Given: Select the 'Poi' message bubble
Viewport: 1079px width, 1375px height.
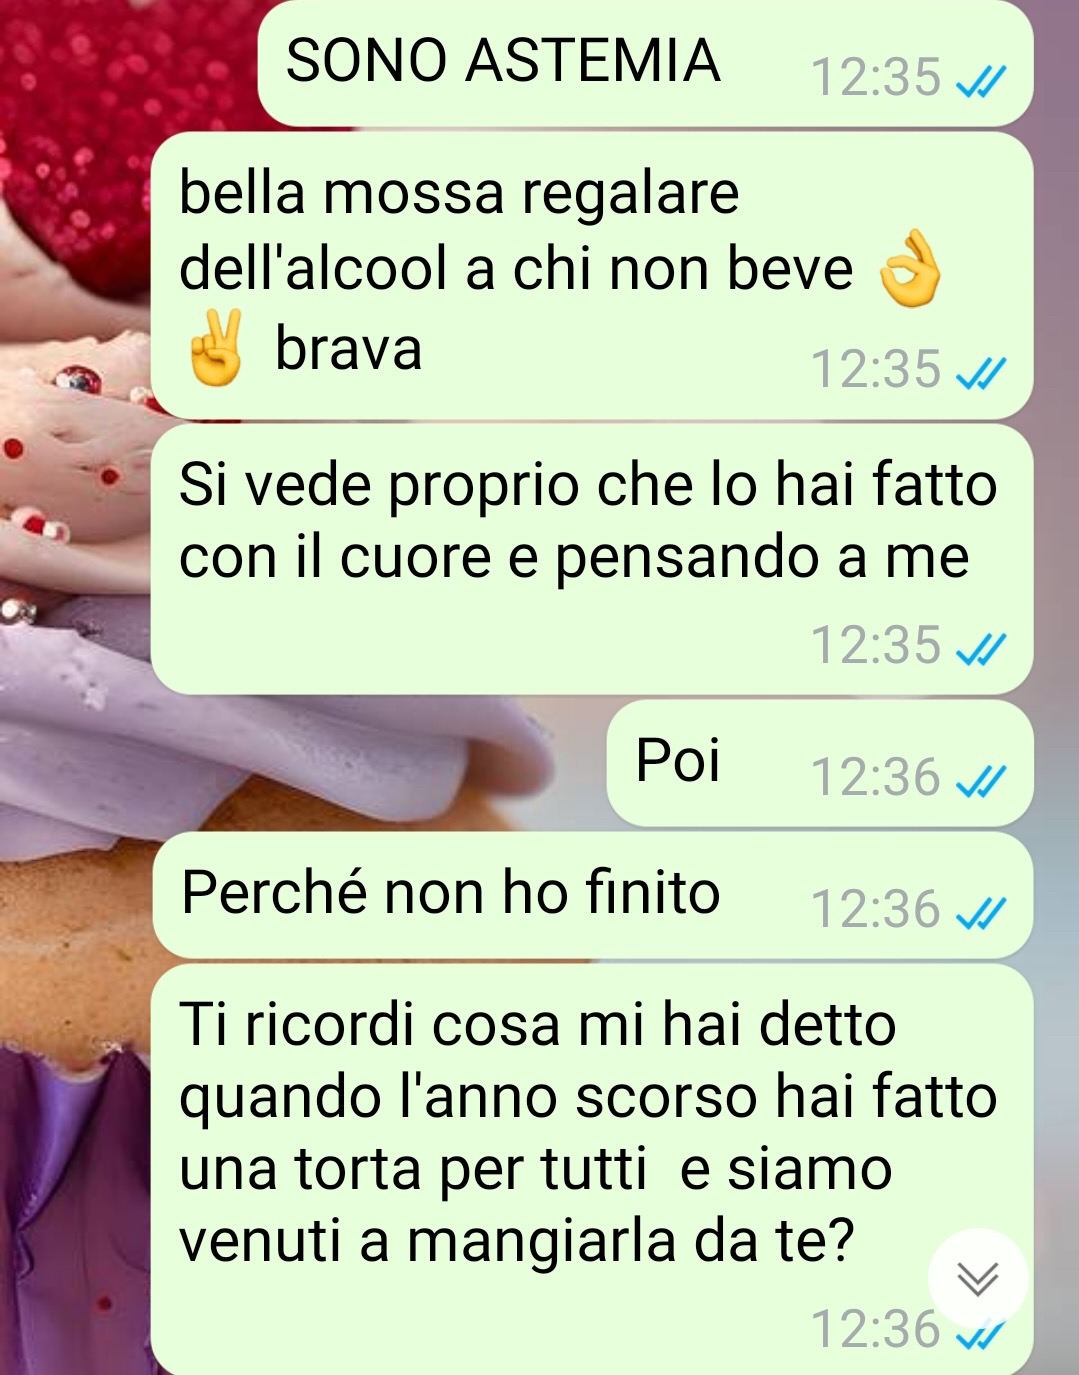Looking at the screenshot, I should [819, 763].
